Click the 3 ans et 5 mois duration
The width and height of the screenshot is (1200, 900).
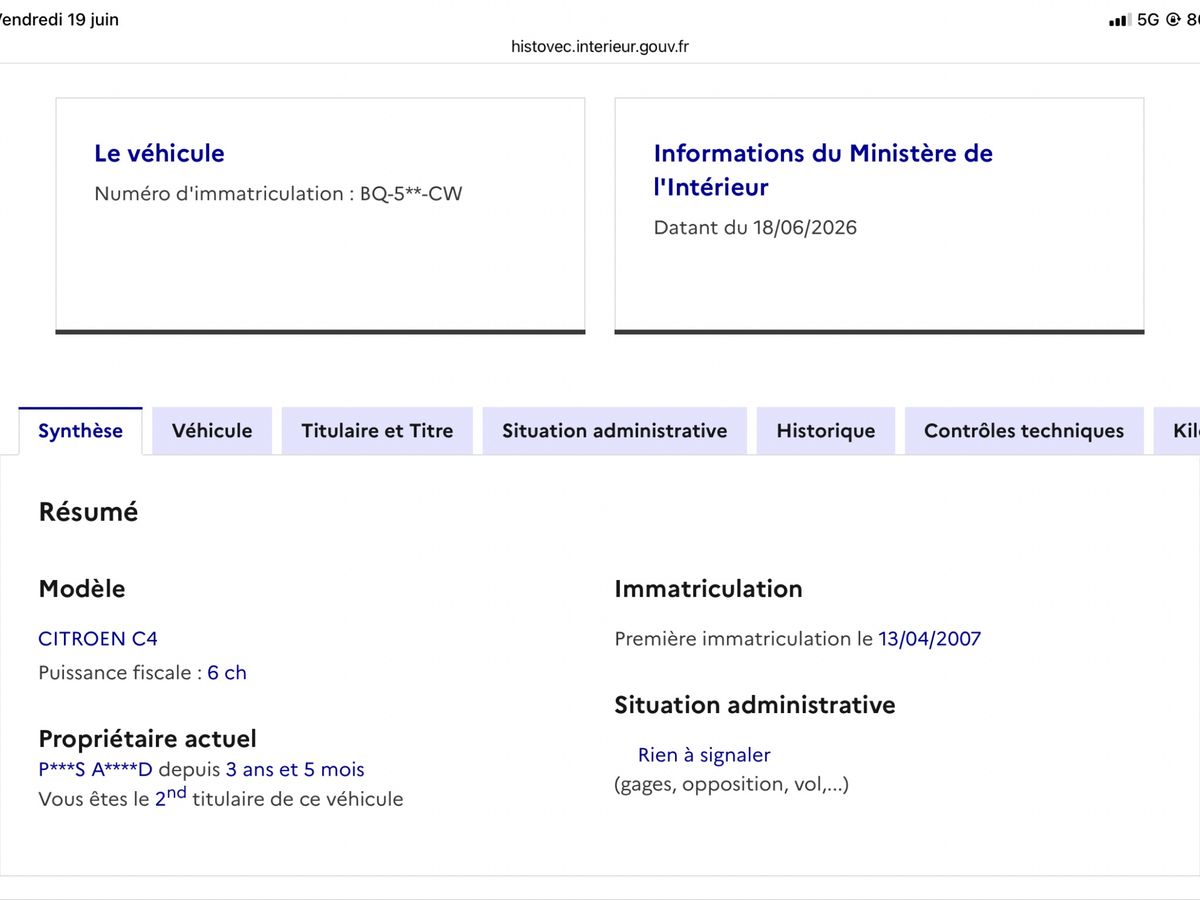coord(295,769)
